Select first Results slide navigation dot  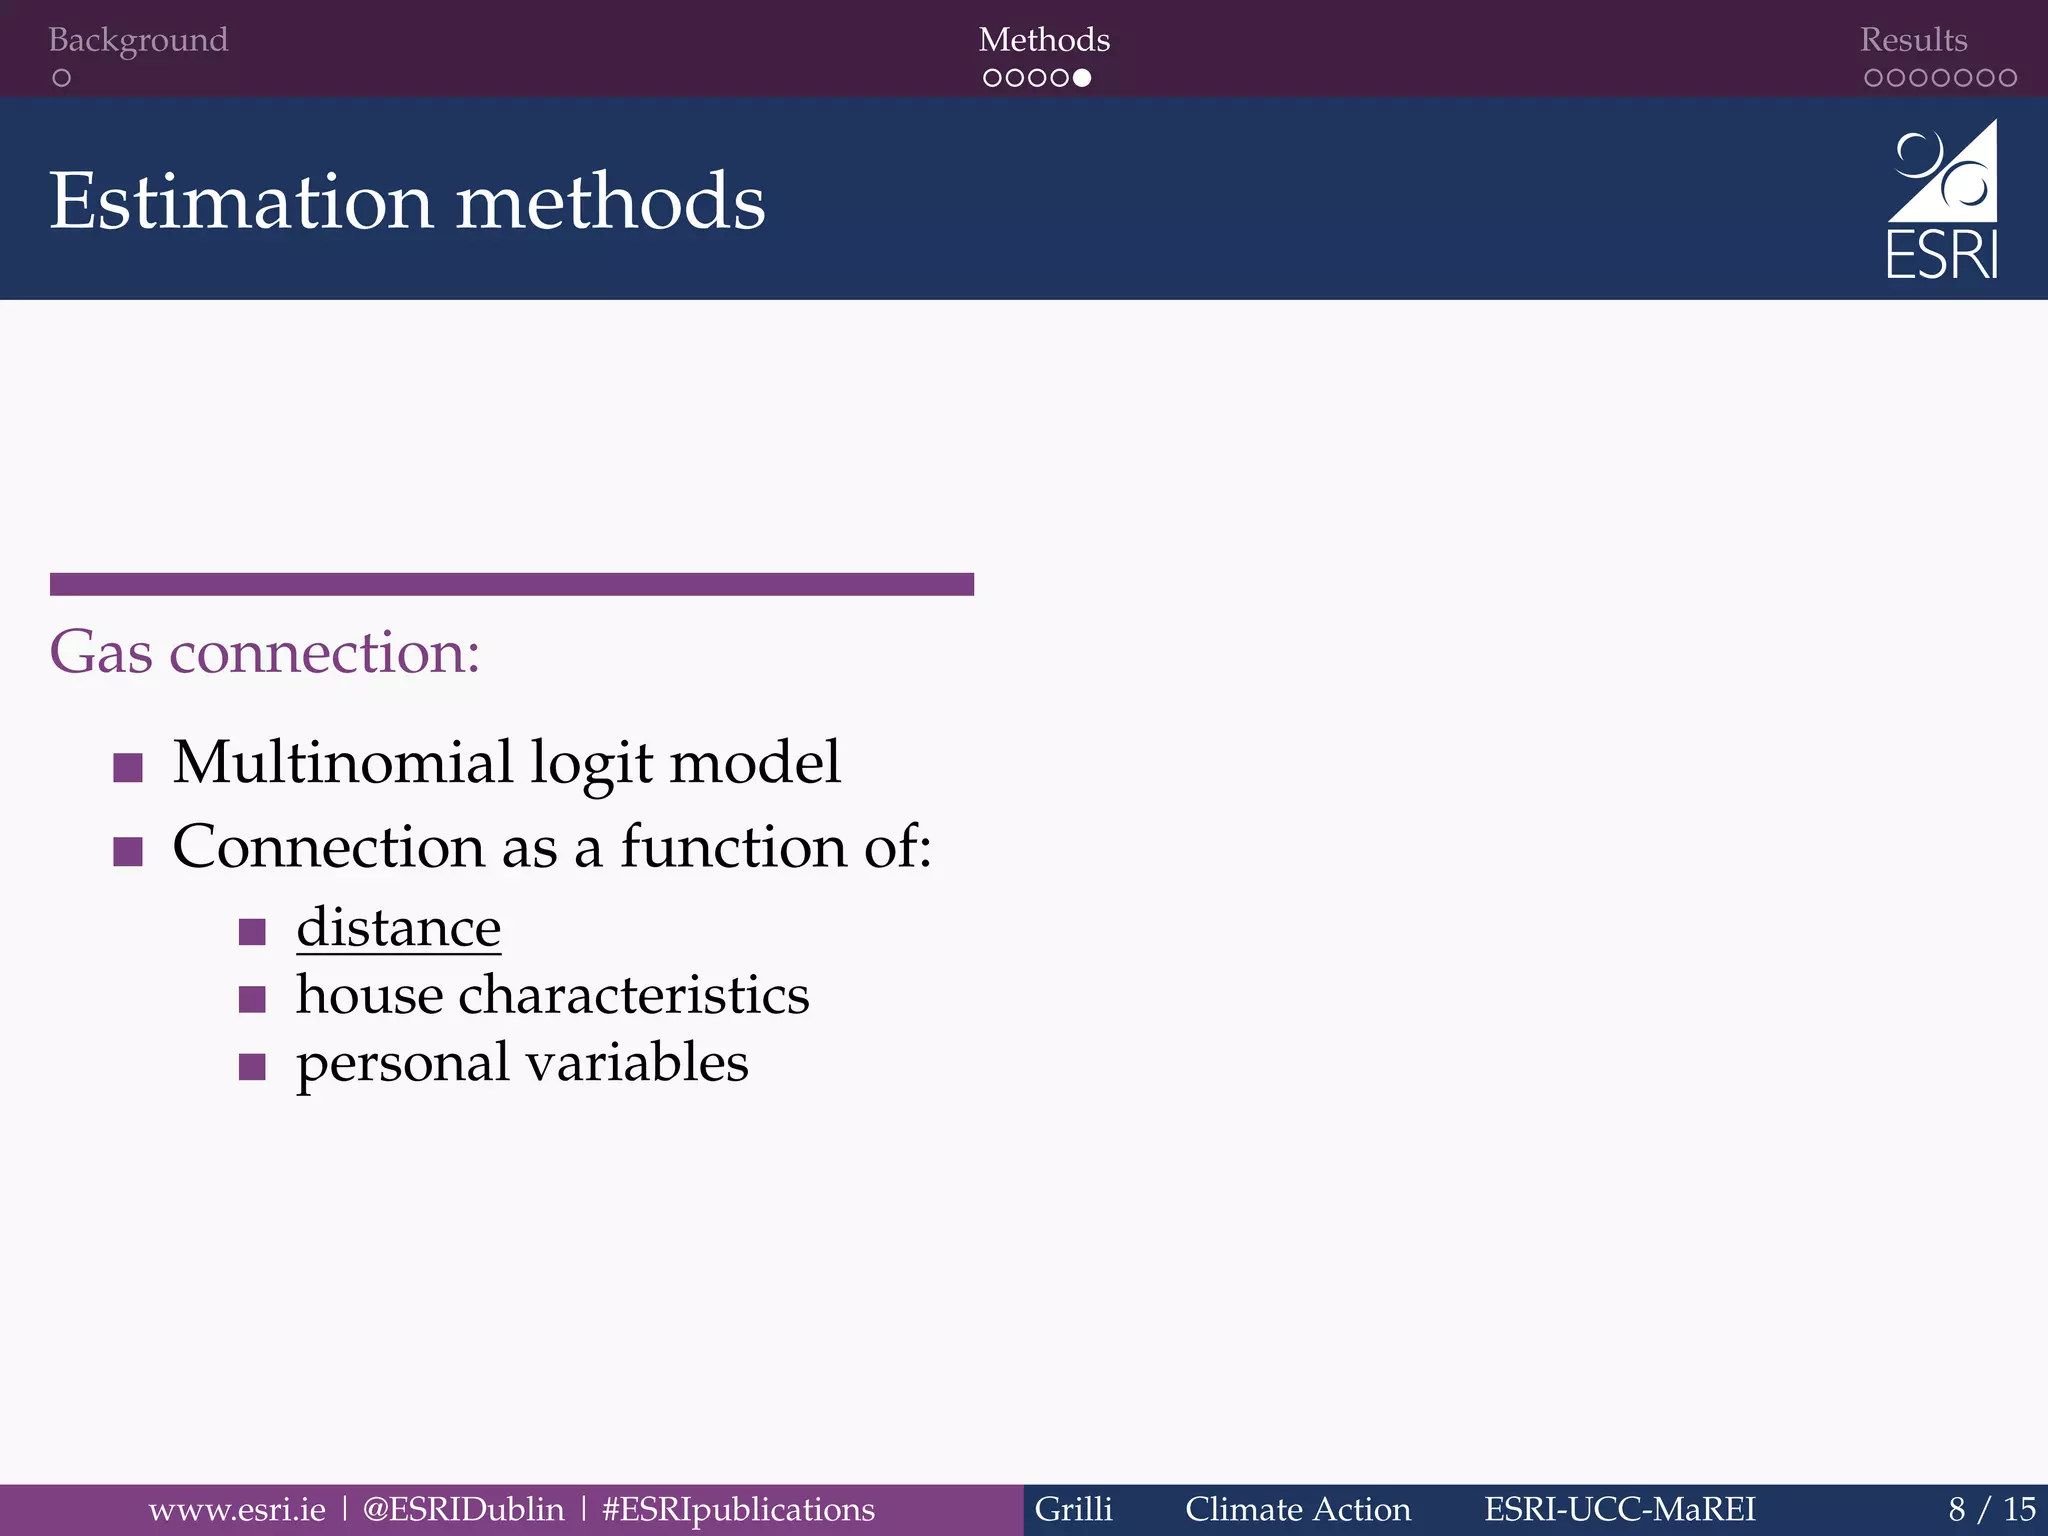point(1874,78)
